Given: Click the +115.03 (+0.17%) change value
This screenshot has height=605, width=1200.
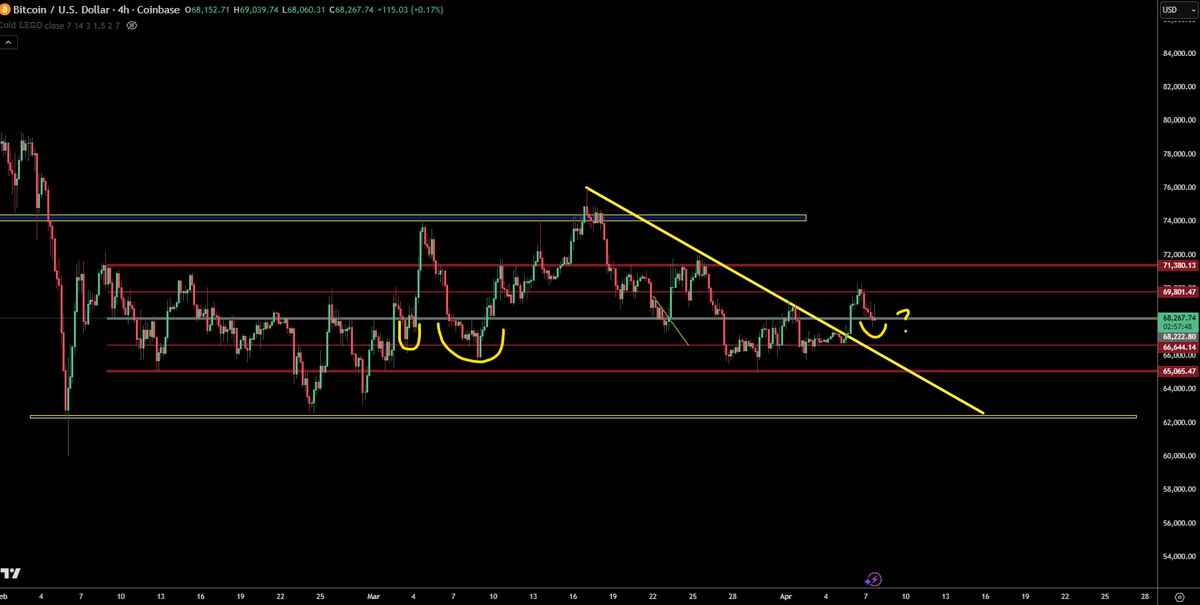Looking at the screenshot, I should [x=412, y=10].
